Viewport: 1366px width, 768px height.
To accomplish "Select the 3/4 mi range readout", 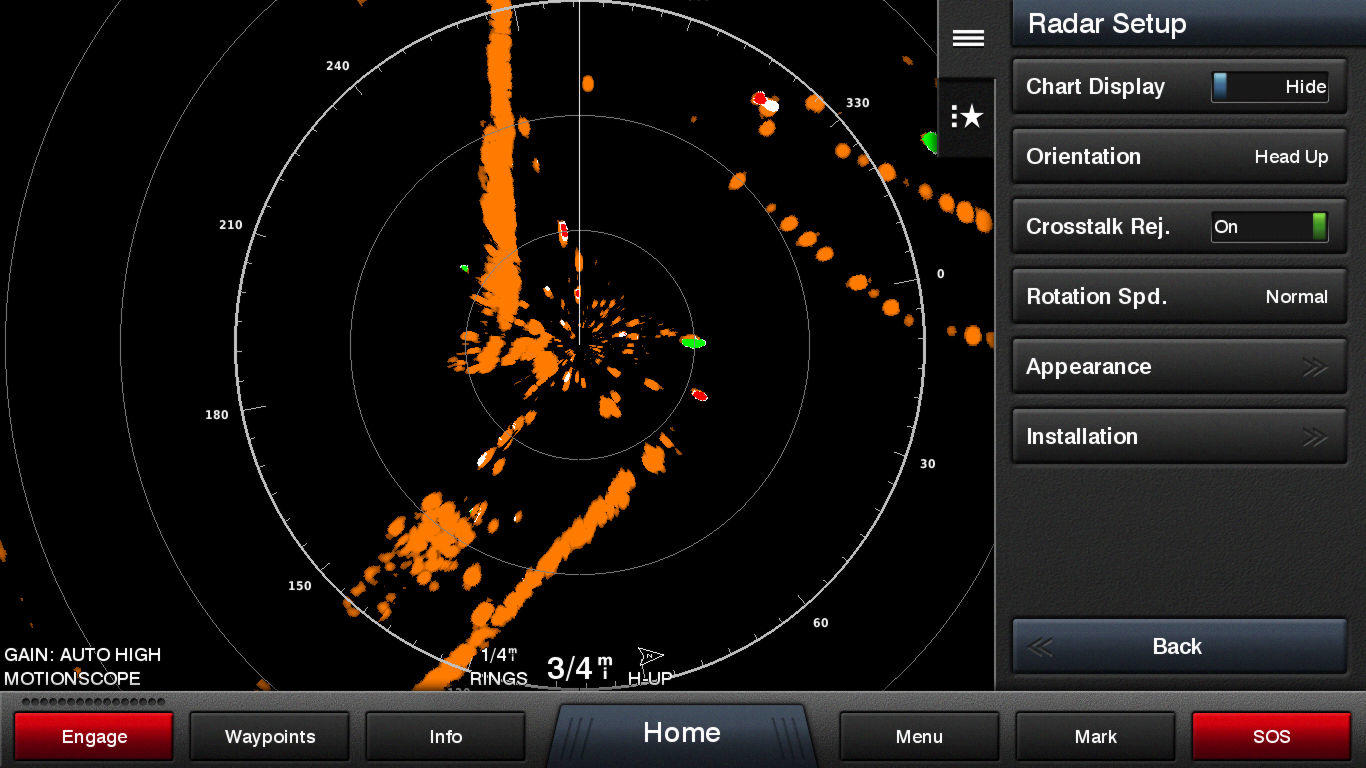I will [580, 668].
